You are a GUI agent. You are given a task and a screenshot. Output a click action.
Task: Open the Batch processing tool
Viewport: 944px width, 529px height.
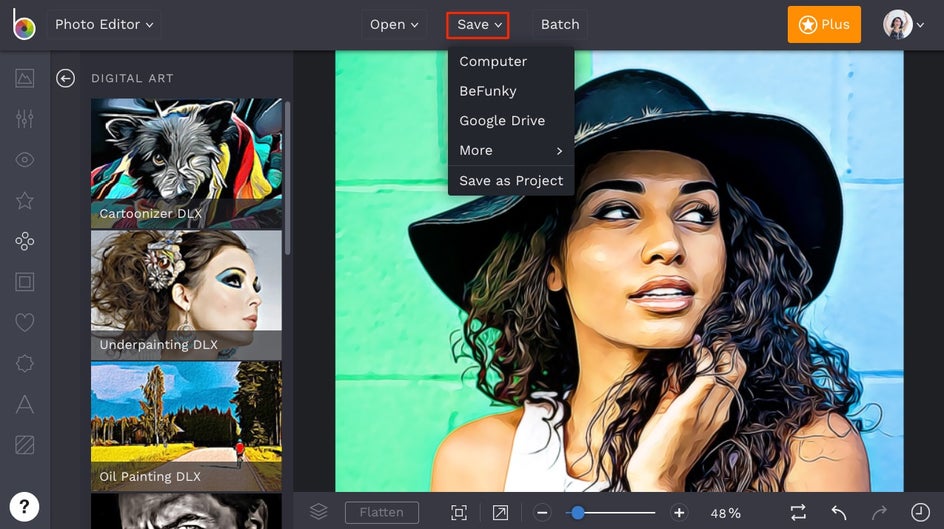(560, 25)
